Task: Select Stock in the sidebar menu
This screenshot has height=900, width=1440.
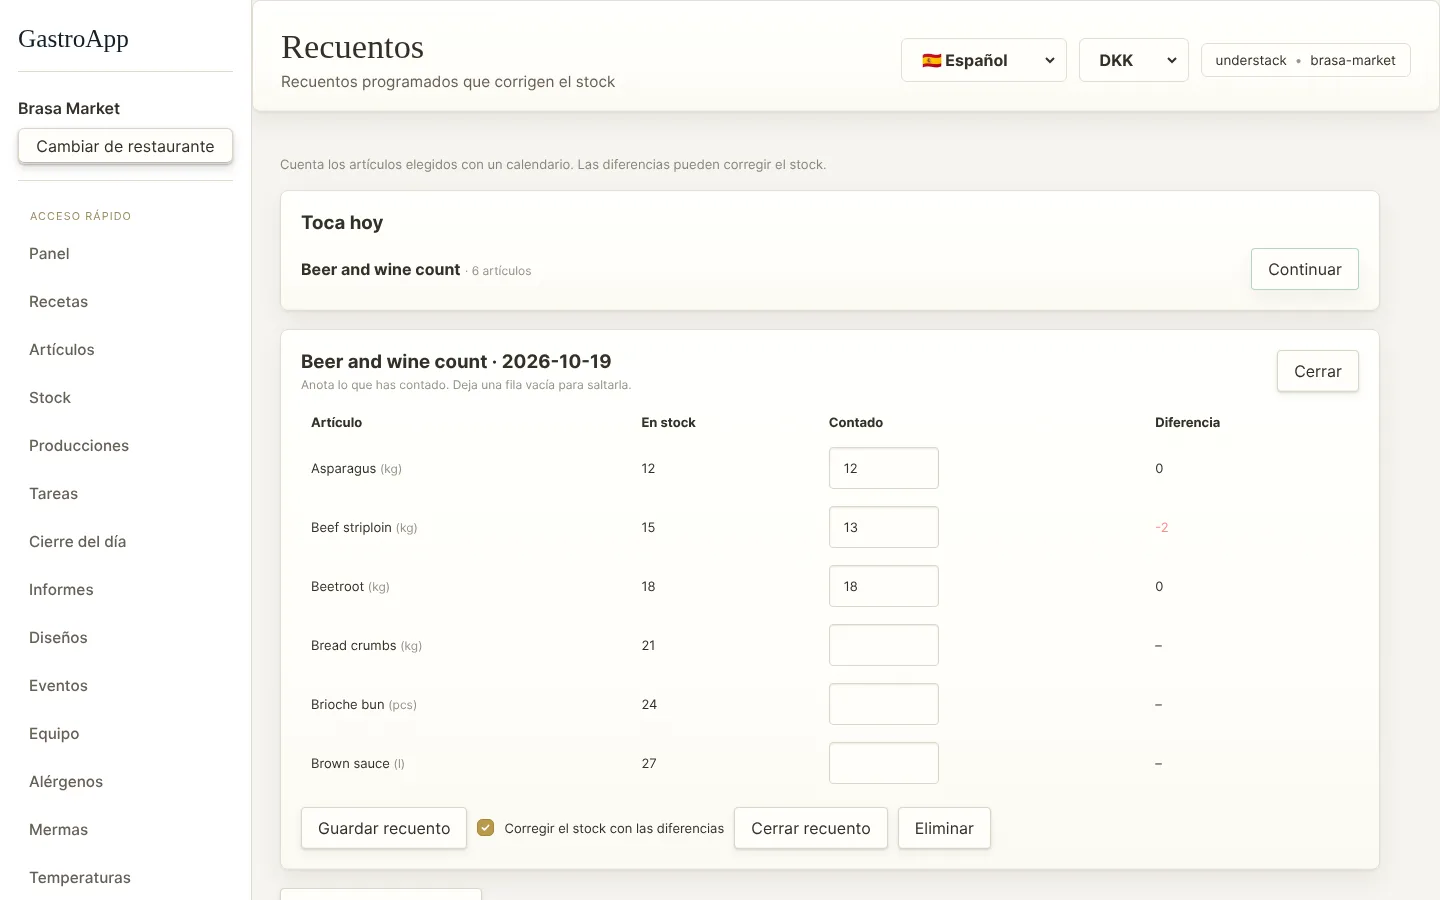Action: pos(50,398)
